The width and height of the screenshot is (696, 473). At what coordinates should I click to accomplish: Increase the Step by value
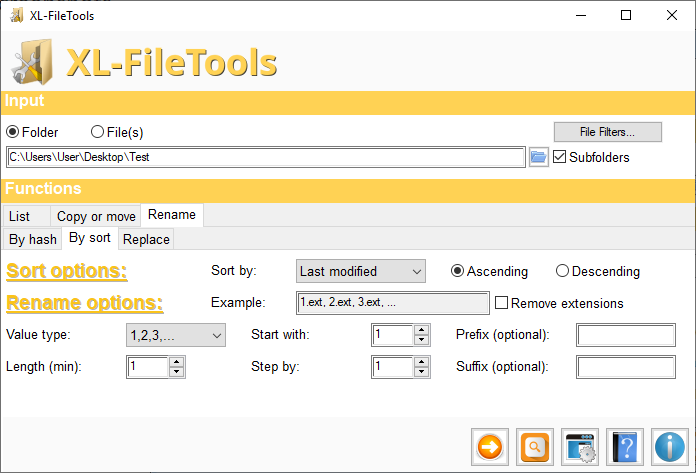point(422,362)
